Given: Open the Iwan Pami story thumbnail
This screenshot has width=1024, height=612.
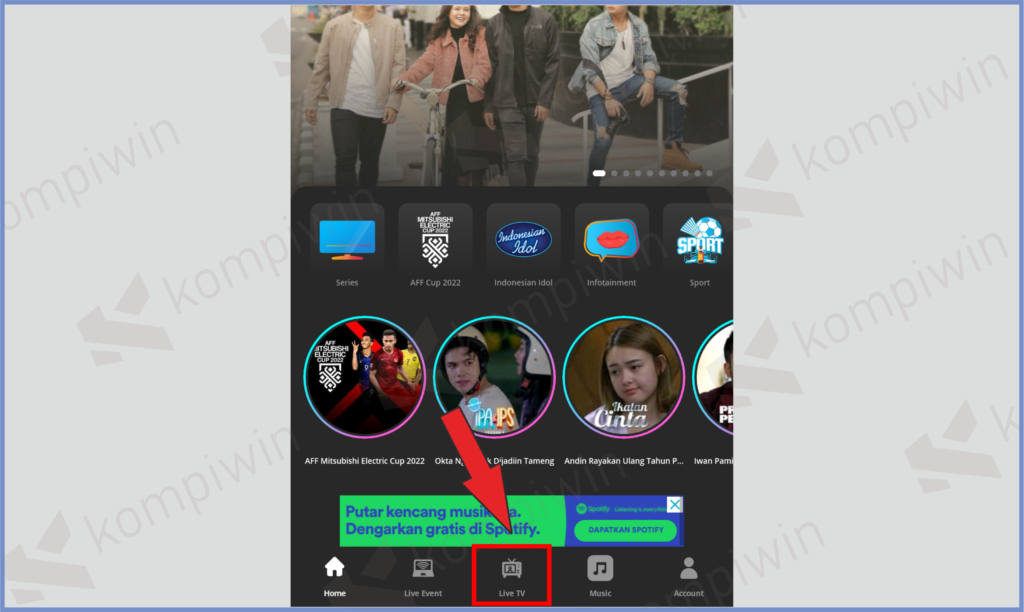Looking at the screenshot, I should click(713, 377).
